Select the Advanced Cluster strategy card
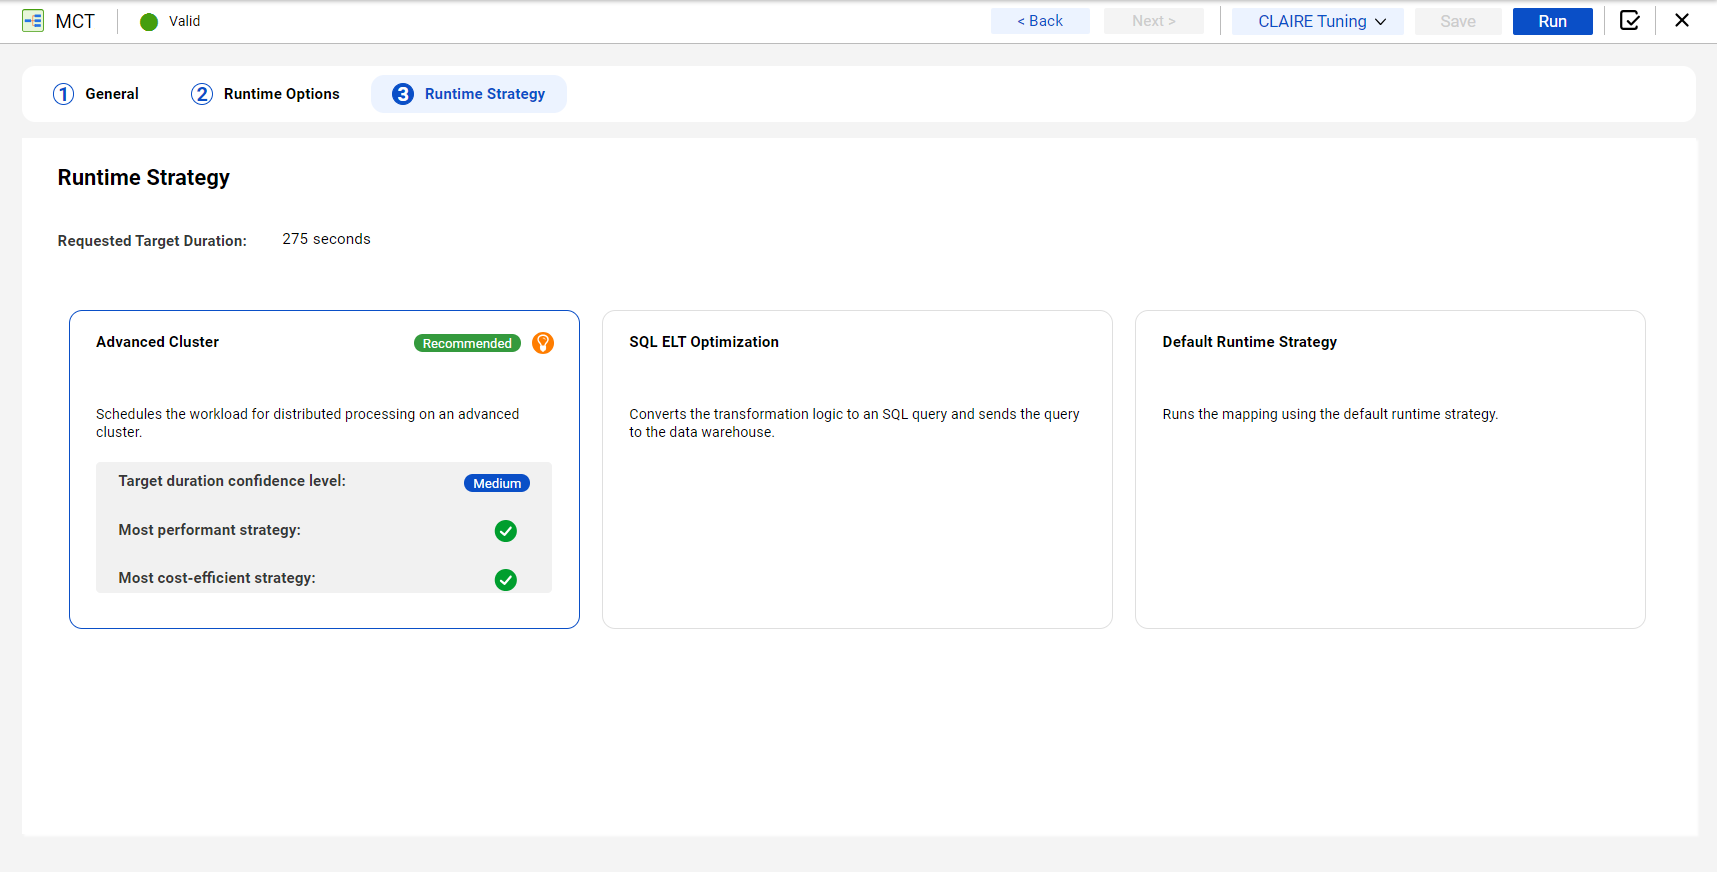Viewport: 1718px width, 872px height. point(324,469)
